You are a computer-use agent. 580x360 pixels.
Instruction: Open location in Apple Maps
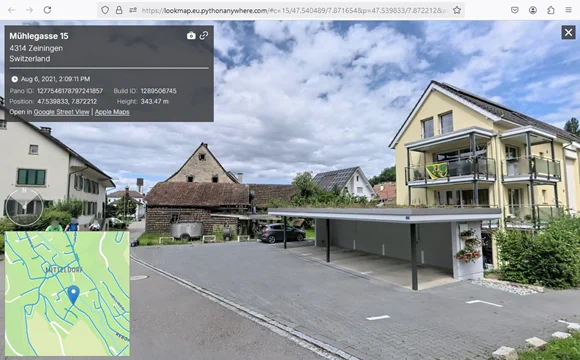point(112,112)
